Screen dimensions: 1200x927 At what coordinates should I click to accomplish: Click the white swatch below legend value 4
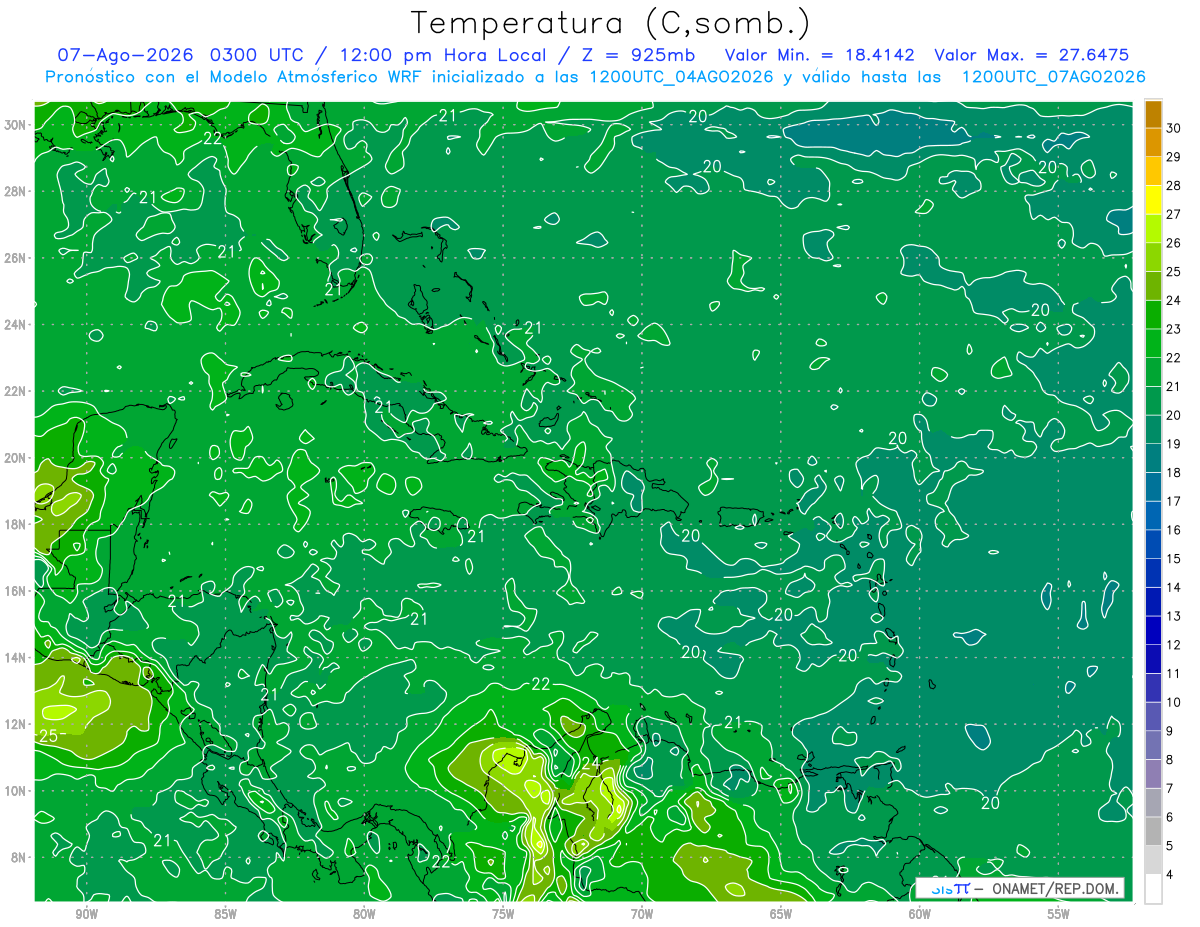pyautogui.click(x=1153, y=889)
